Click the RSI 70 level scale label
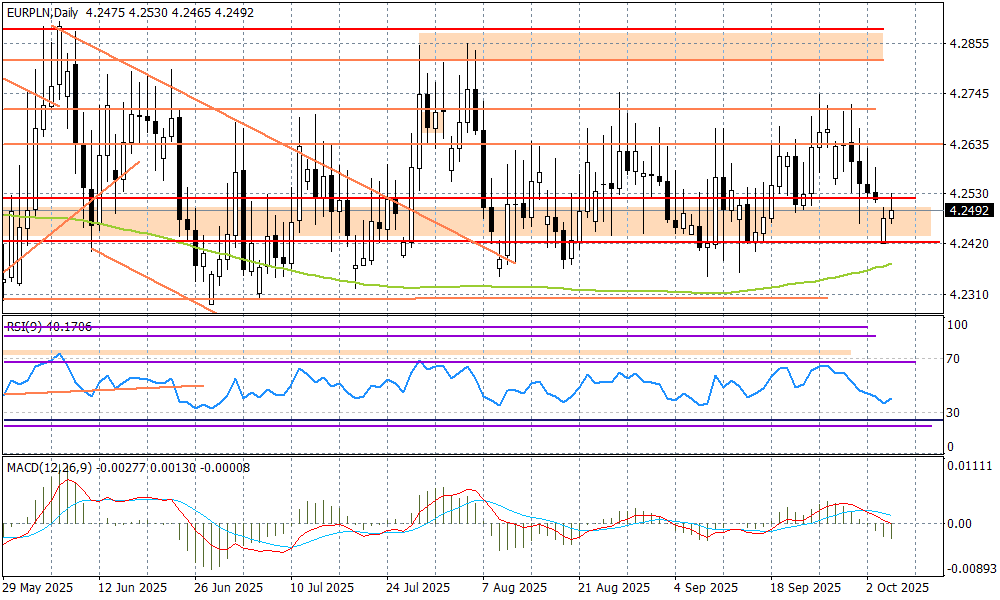 [x=956, y=359]
